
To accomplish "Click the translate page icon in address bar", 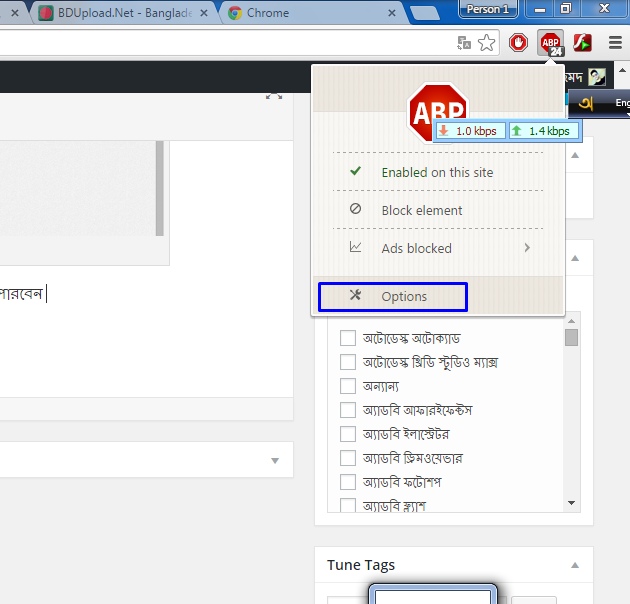I will [464, 43].
